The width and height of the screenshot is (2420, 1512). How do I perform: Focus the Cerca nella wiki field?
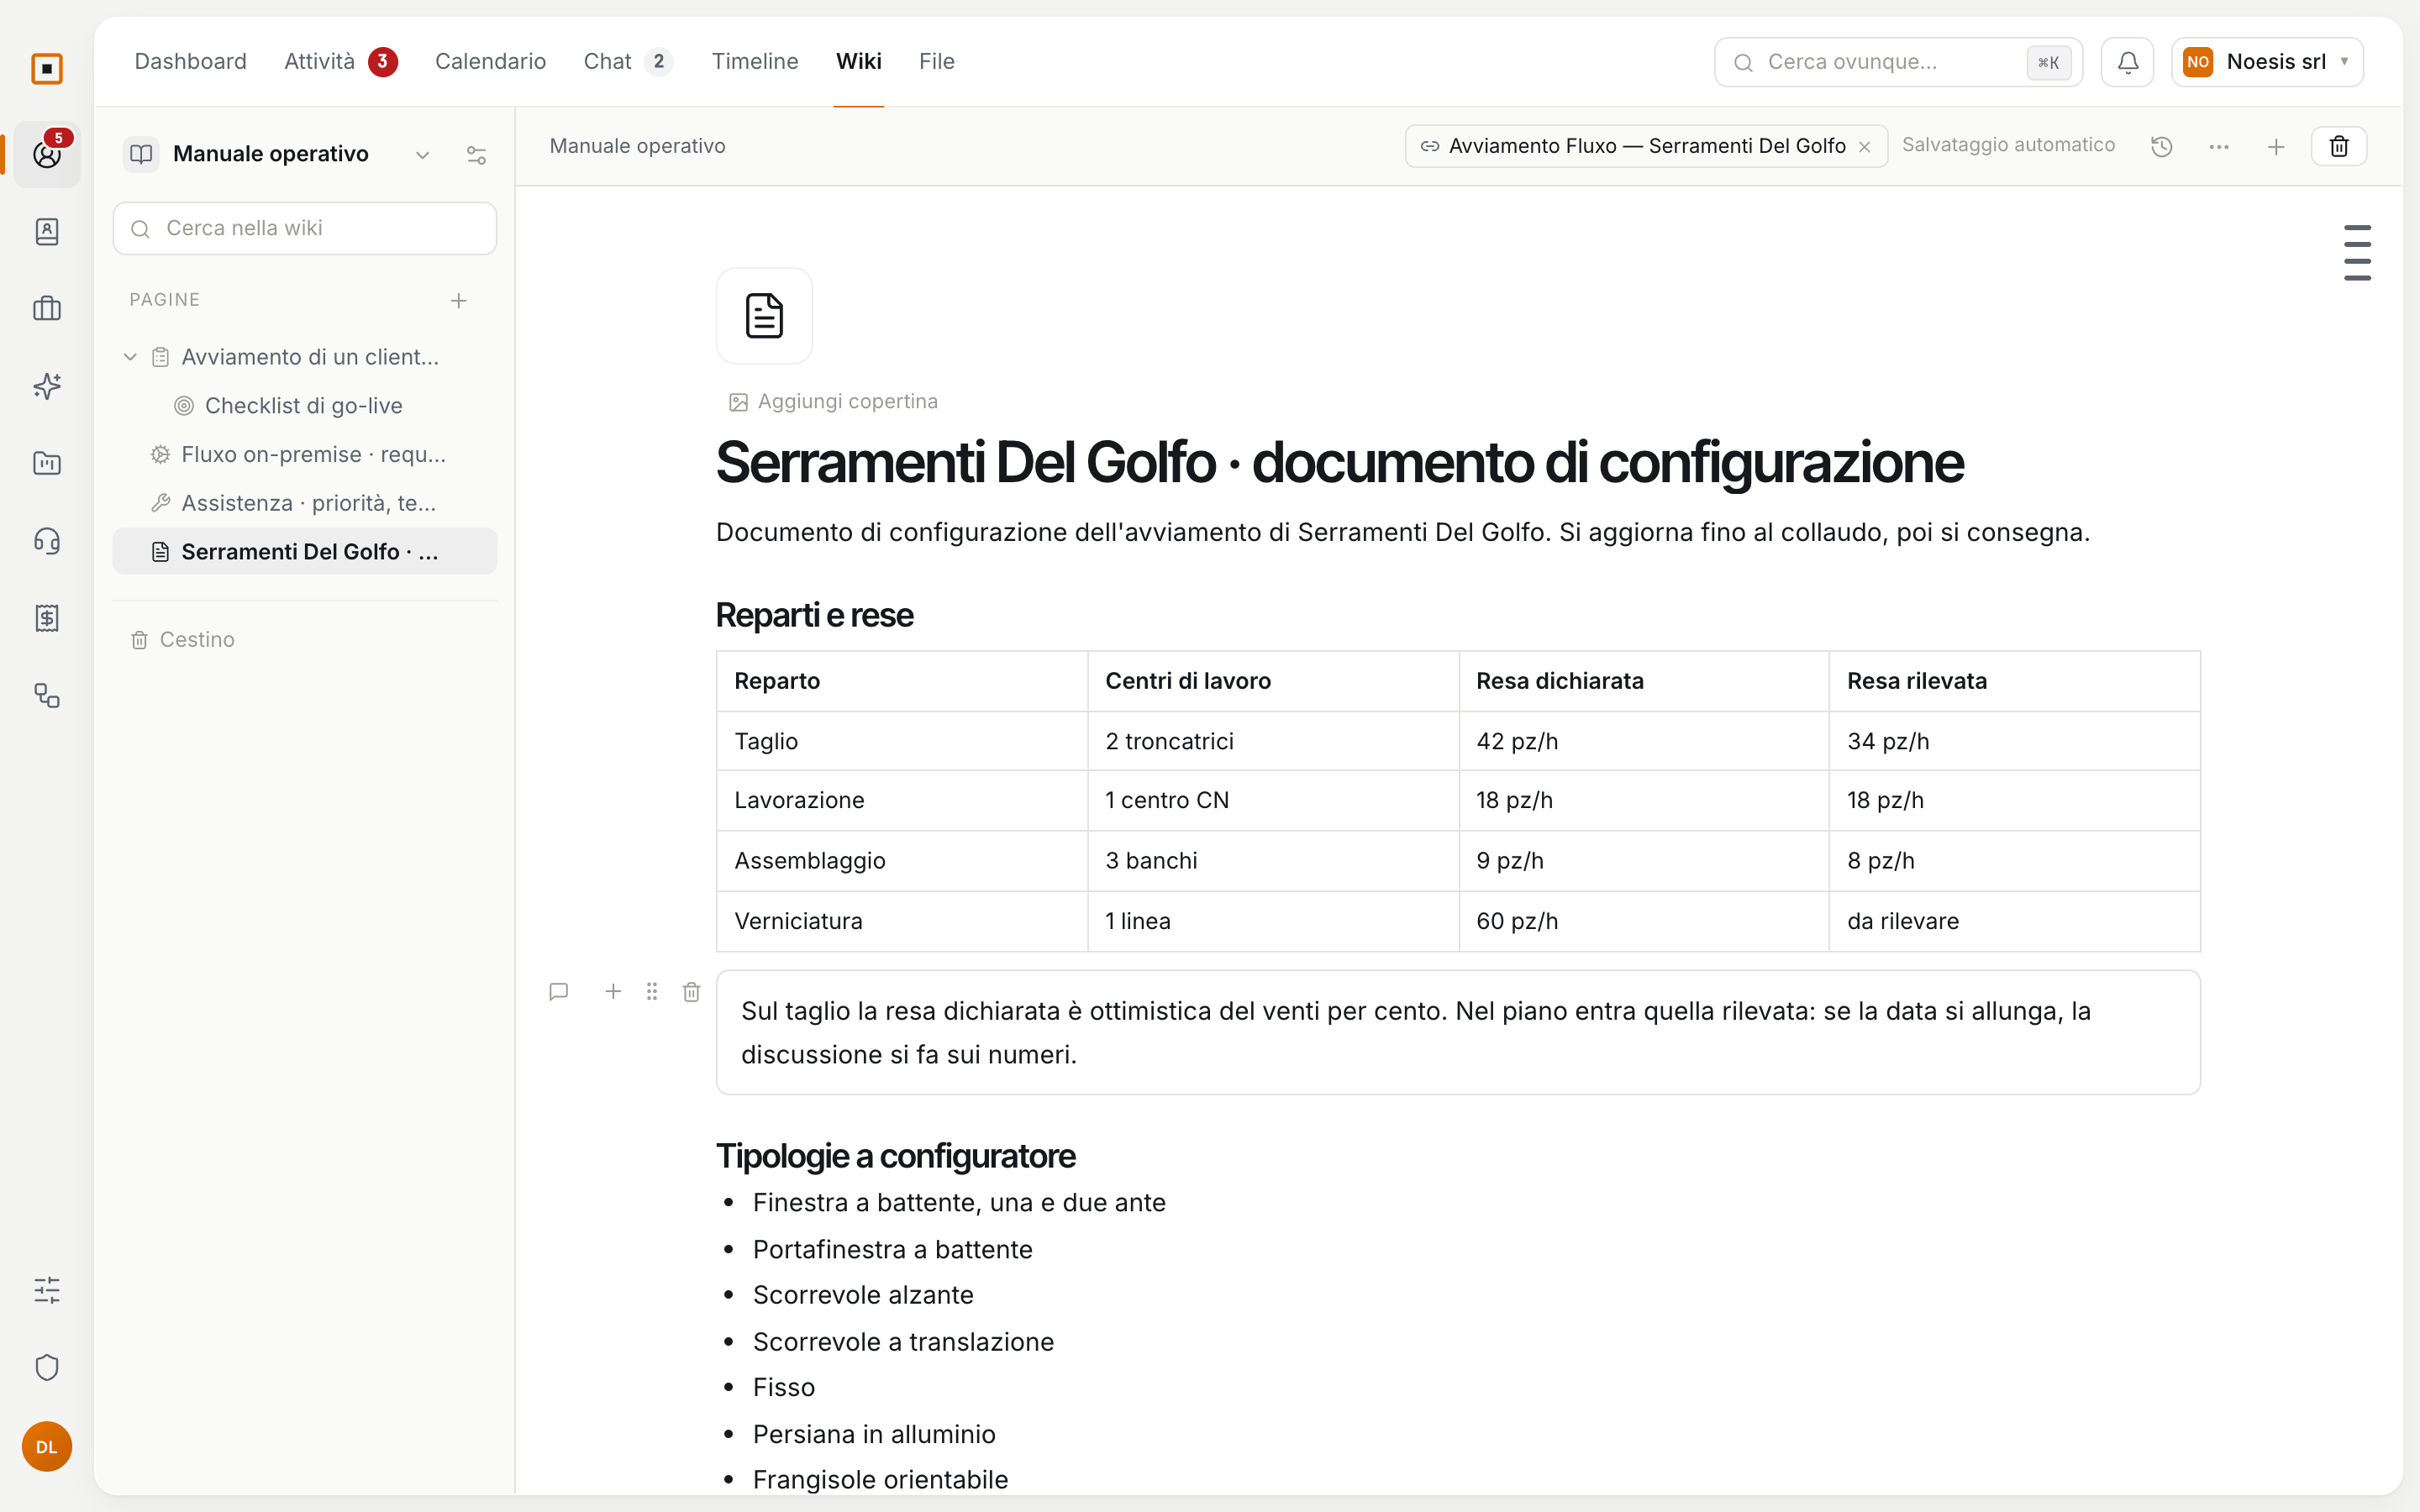tap(305, 229)
